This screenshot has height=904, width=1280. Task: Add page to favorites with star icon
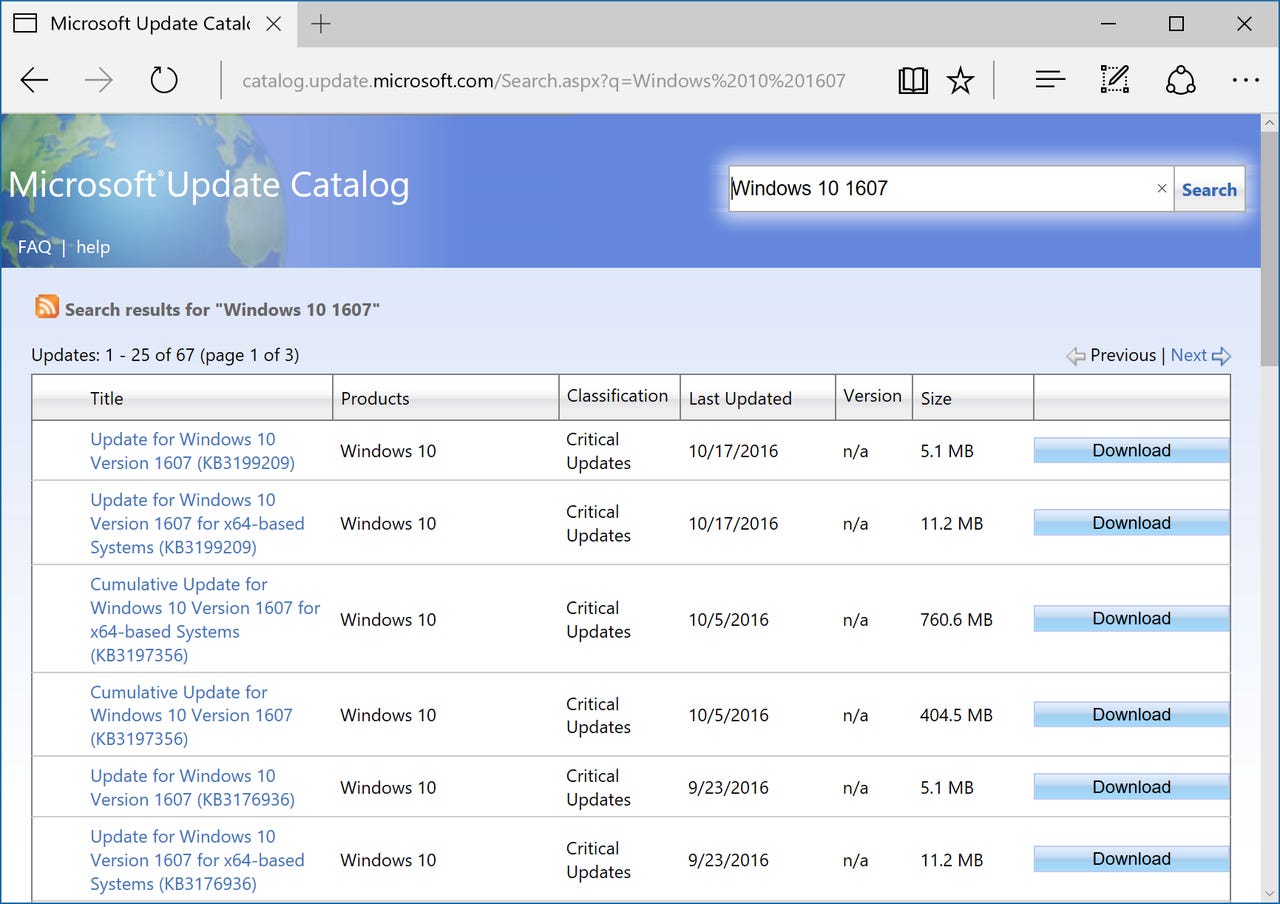coord(959,80)
